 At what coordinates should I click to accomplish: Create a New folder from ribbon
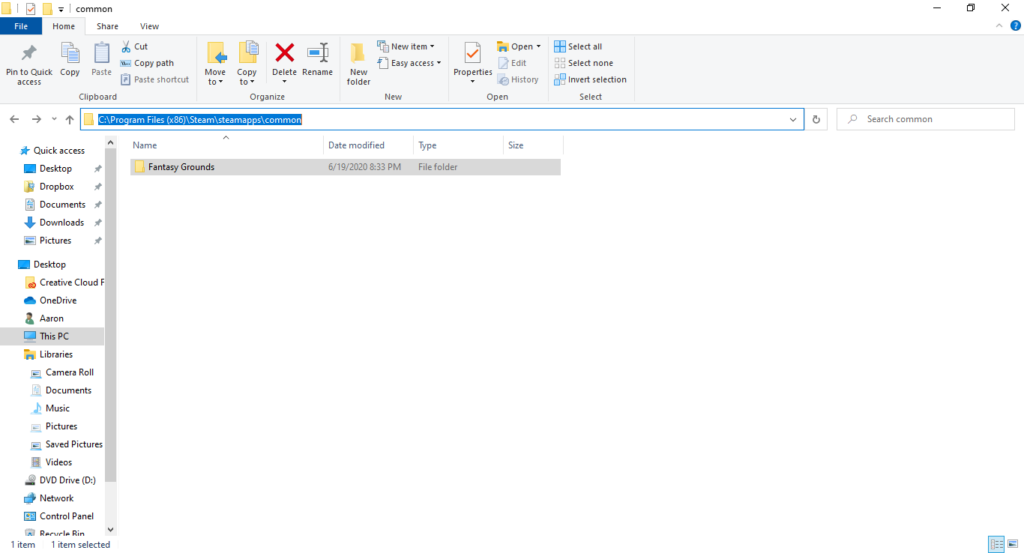[x=358, y=63]
